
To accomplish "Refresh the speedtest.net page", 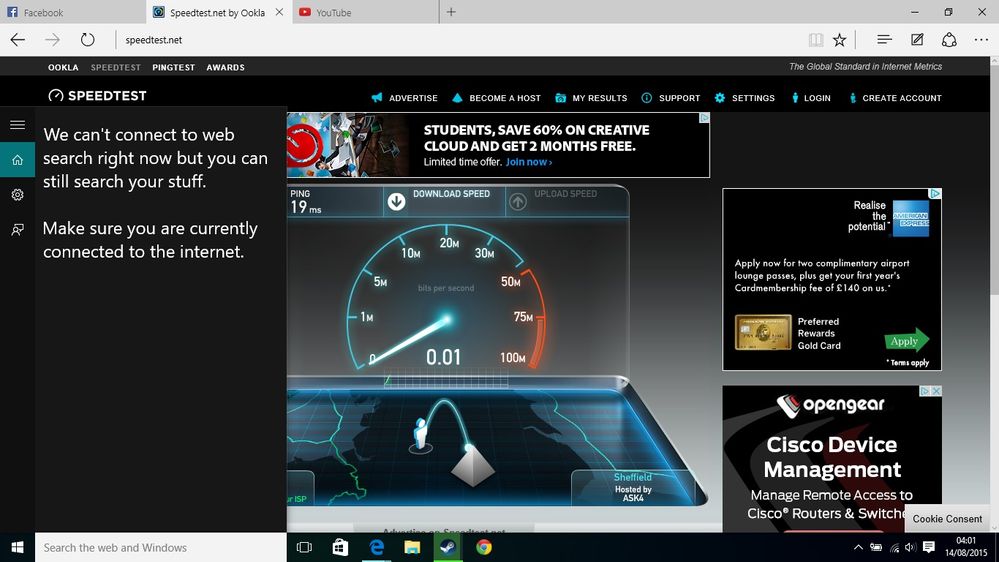I will pyautogui.click(x=87, y=40).
